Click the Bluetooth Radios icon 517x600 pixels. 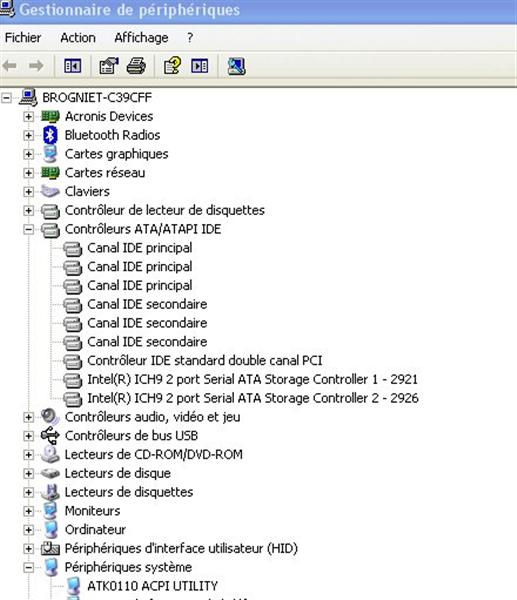tap(50, 135)
